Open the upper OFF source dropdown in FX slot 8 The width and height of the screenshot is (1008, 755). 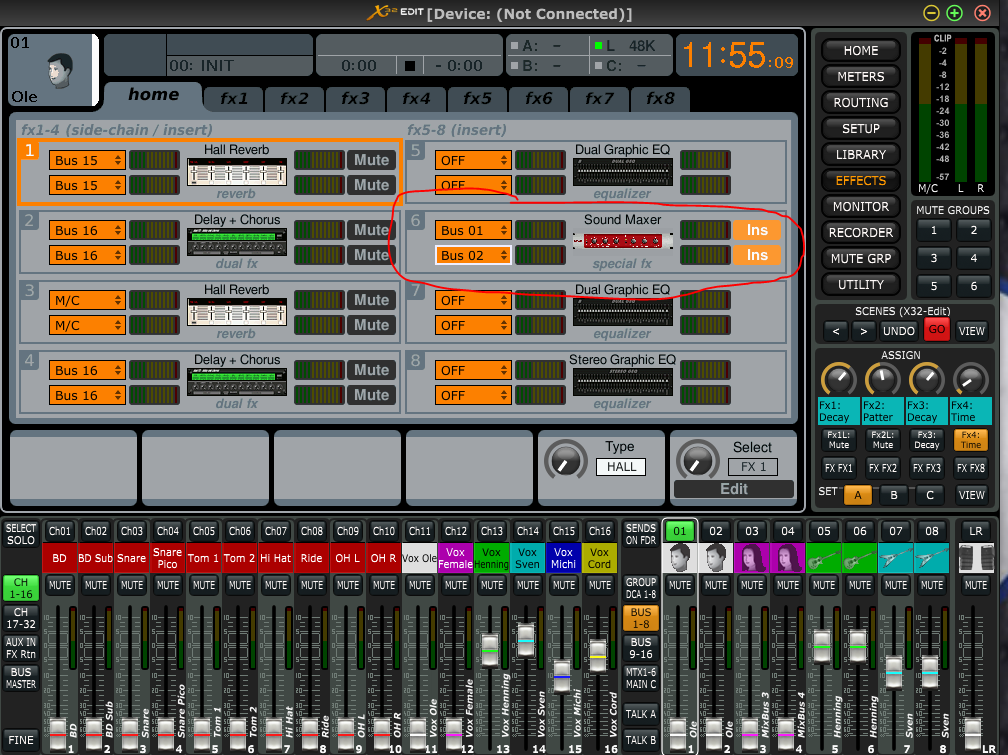[x=473, y=370]
